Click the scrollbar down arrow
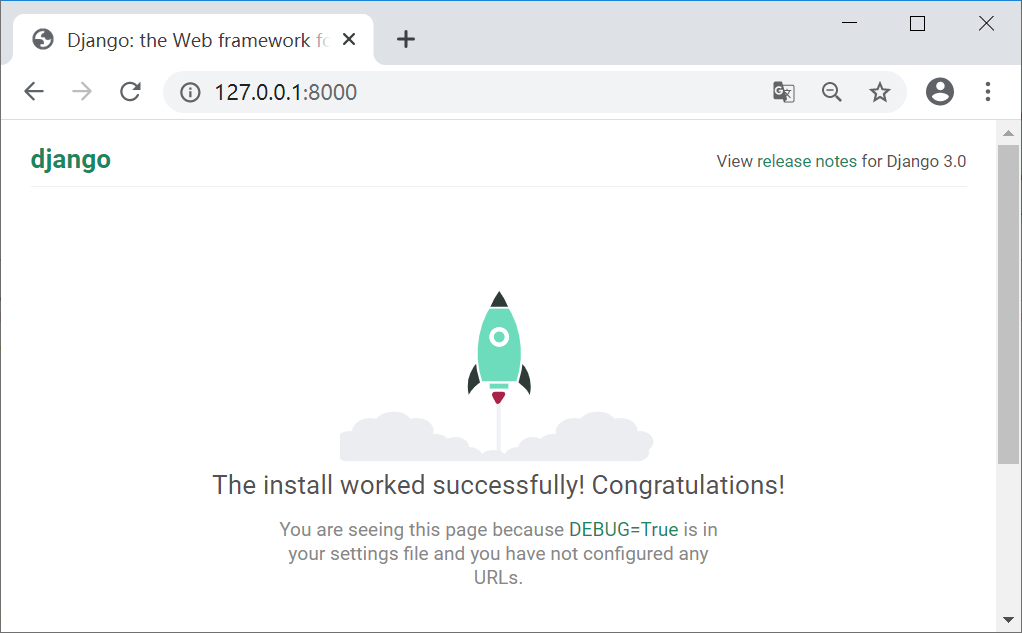This screenshot has width=1022, height=633. pyautogui.click(x=1008, y=620)
